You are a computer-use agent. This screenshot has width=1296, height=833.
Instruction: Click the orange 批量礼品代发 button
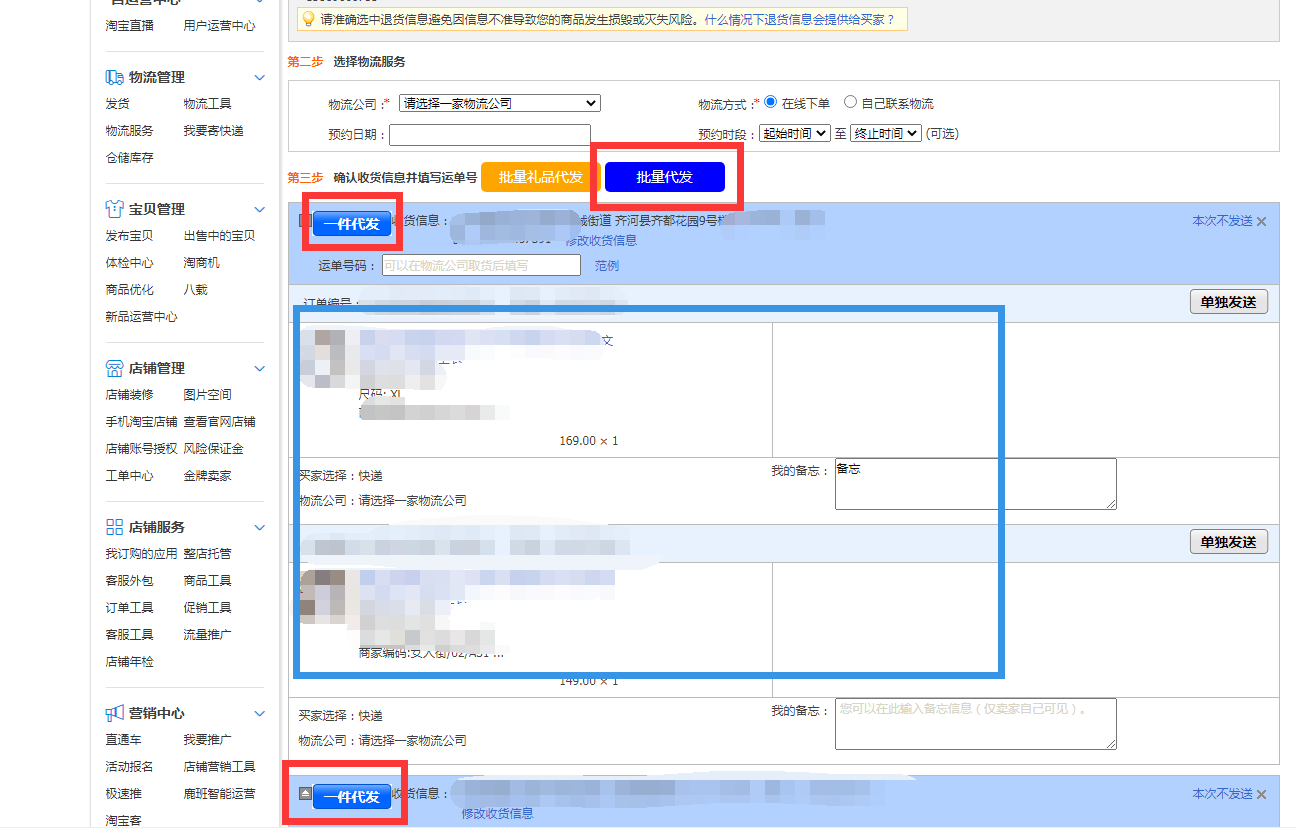point(540,177)
